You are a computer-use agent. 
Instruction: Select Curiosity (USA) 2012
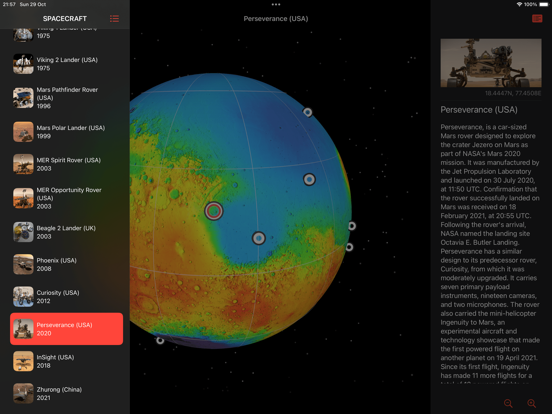pos(67,296)
